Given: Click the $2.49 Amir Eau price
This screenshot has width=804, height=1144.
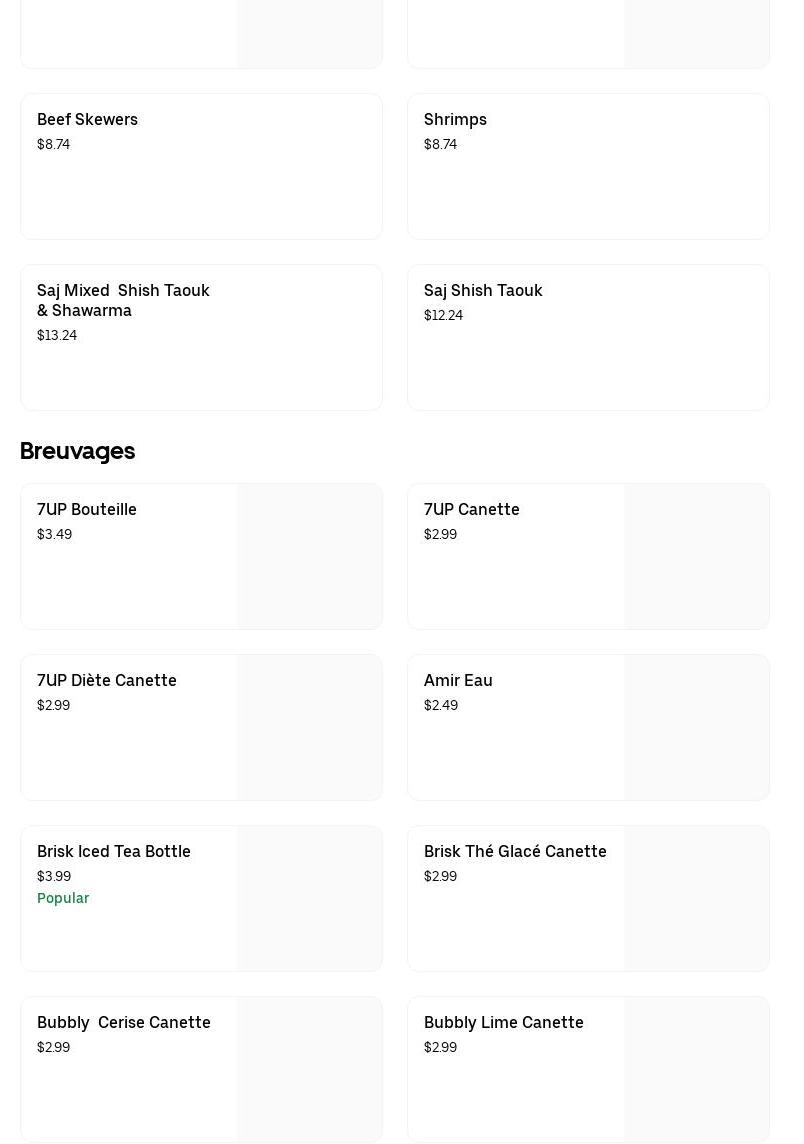Looking at the screenshot, I should click(x=441, y=705).
